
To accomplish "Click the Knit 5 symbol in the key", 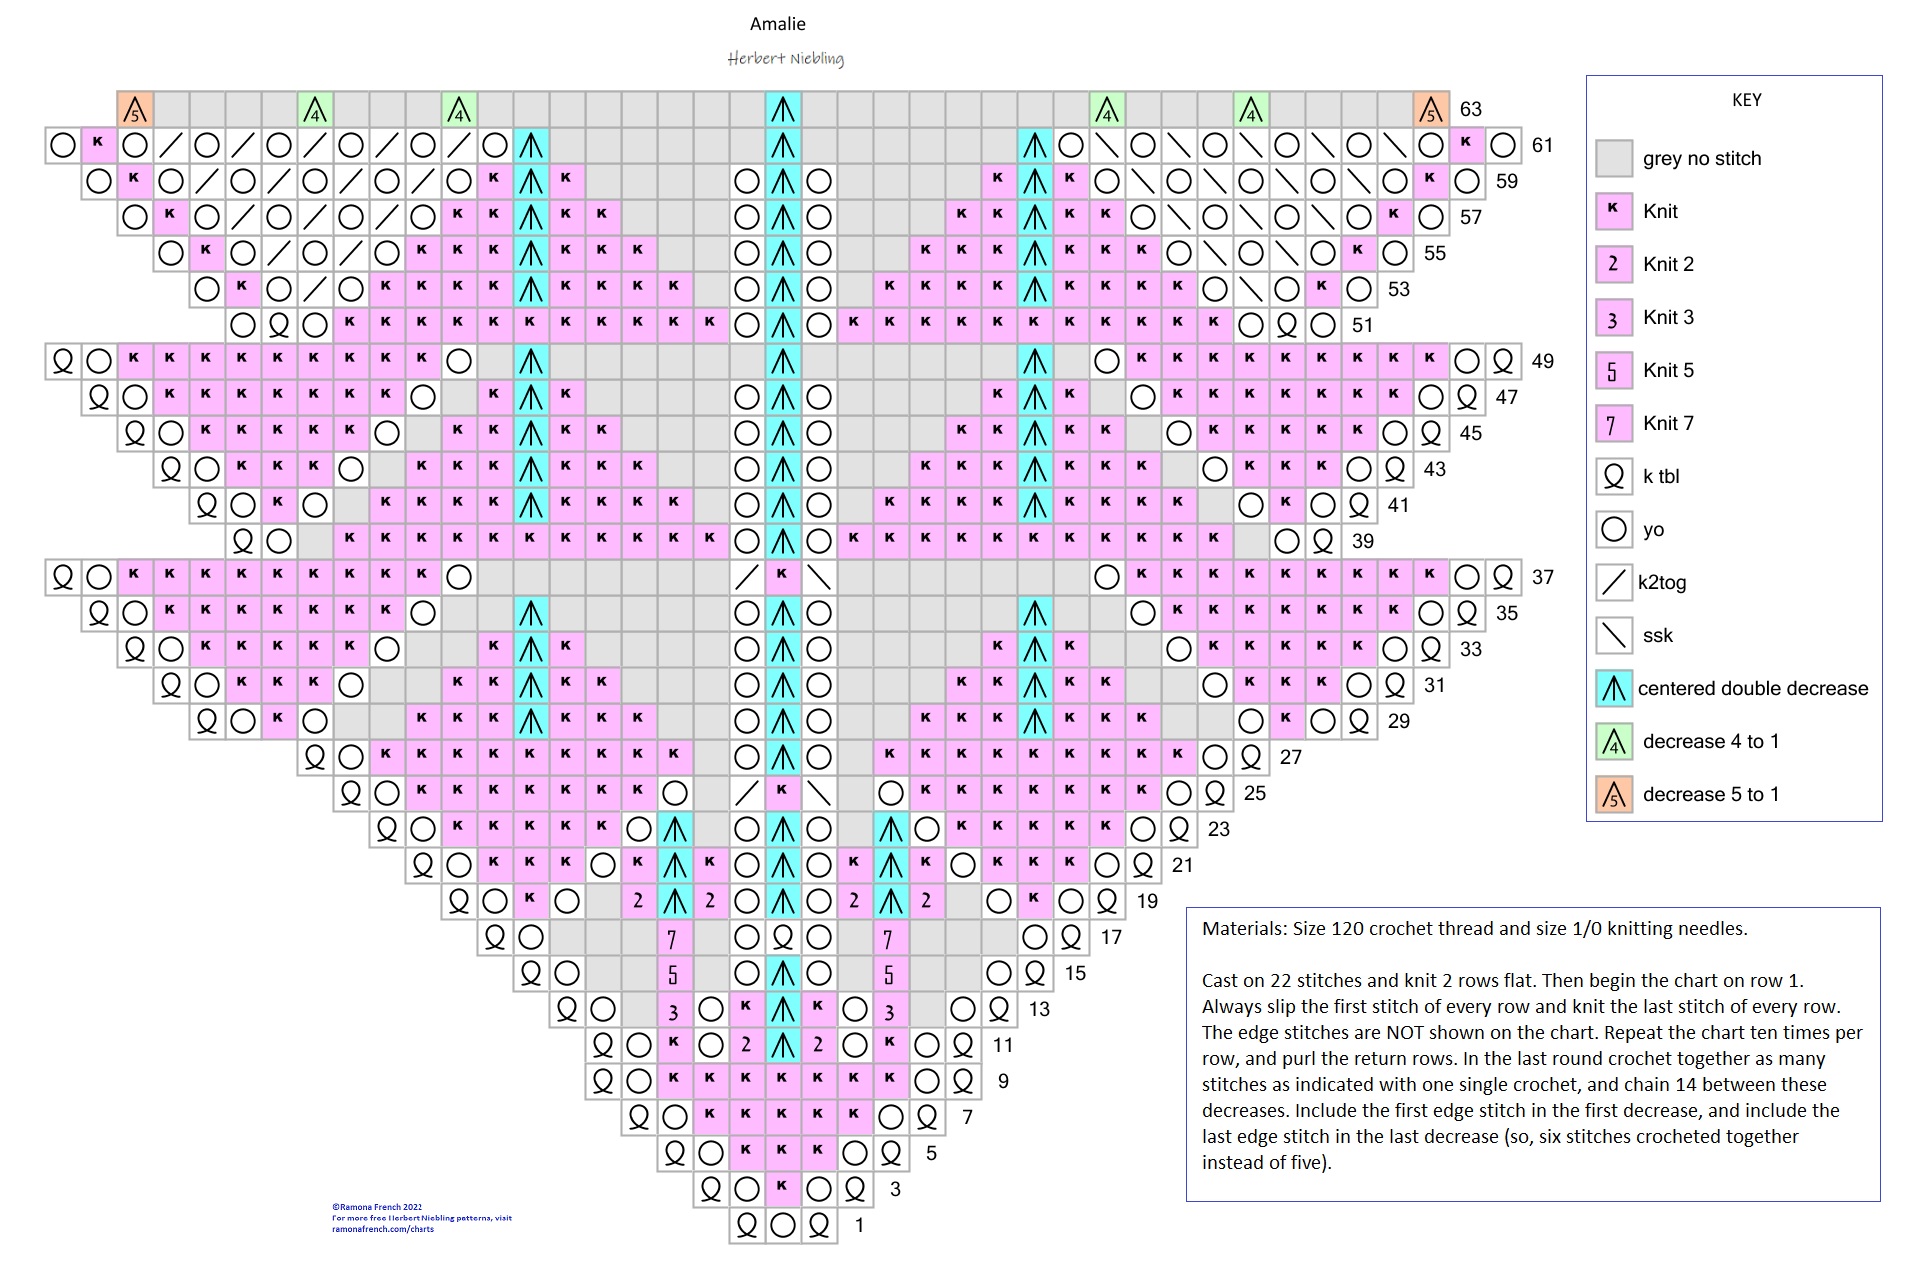I will 1613,371.
